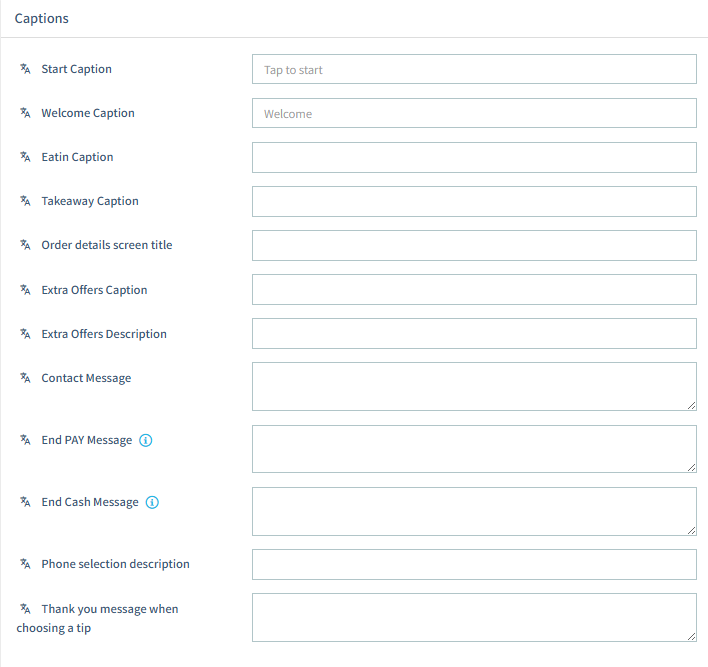The width and height of the screenshot is (708, 667).
Task: Focus the Order details screen title field
Action: [x=474, y=246]
